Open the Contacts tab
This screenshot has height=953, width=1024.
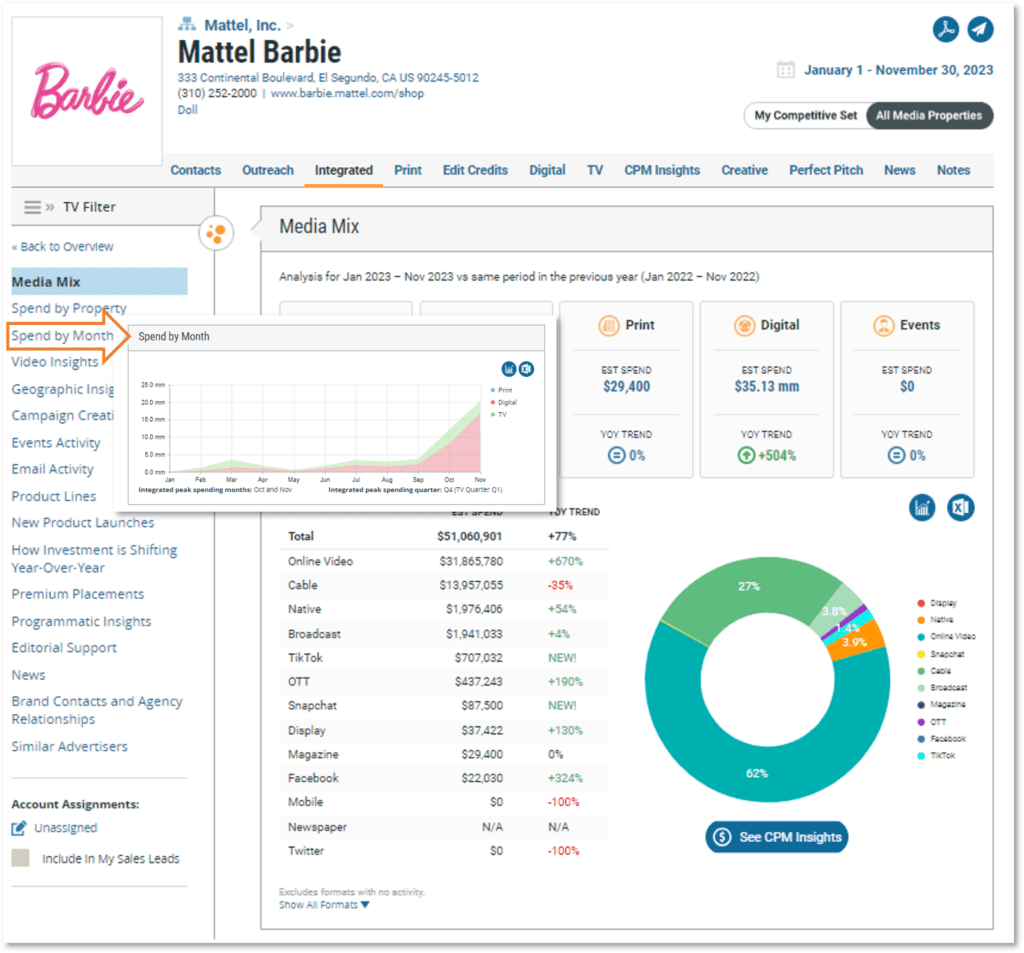(195, 170)
